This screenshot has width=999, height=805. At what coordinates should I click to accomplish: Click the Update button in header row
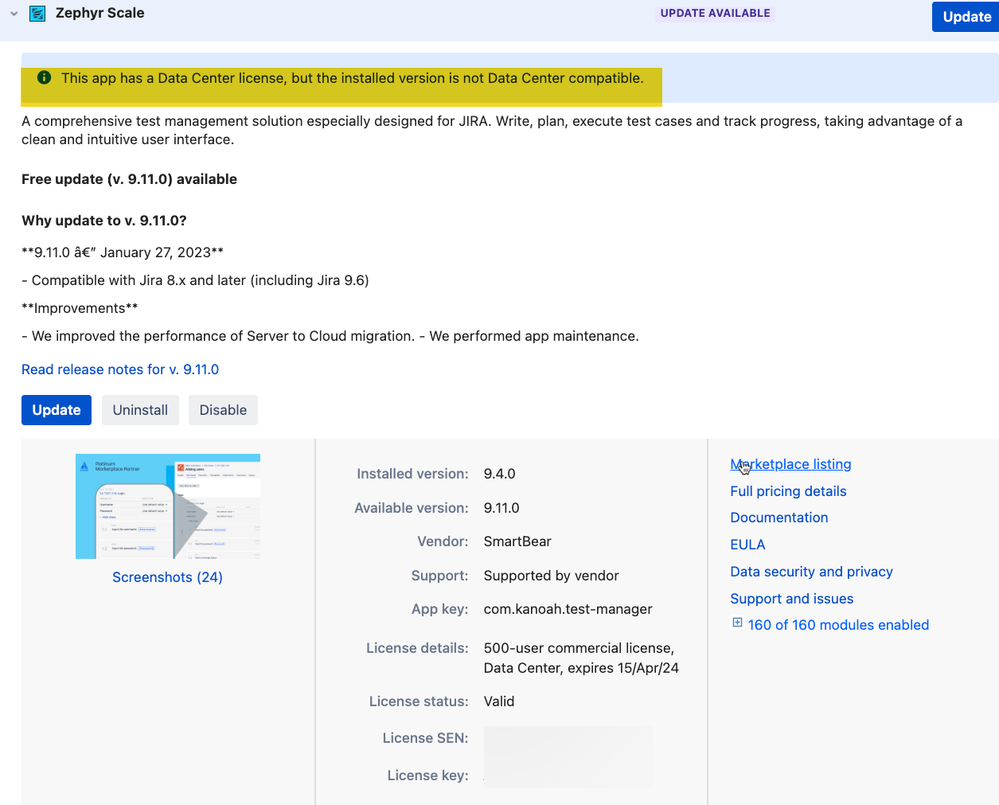pos(966,17)
